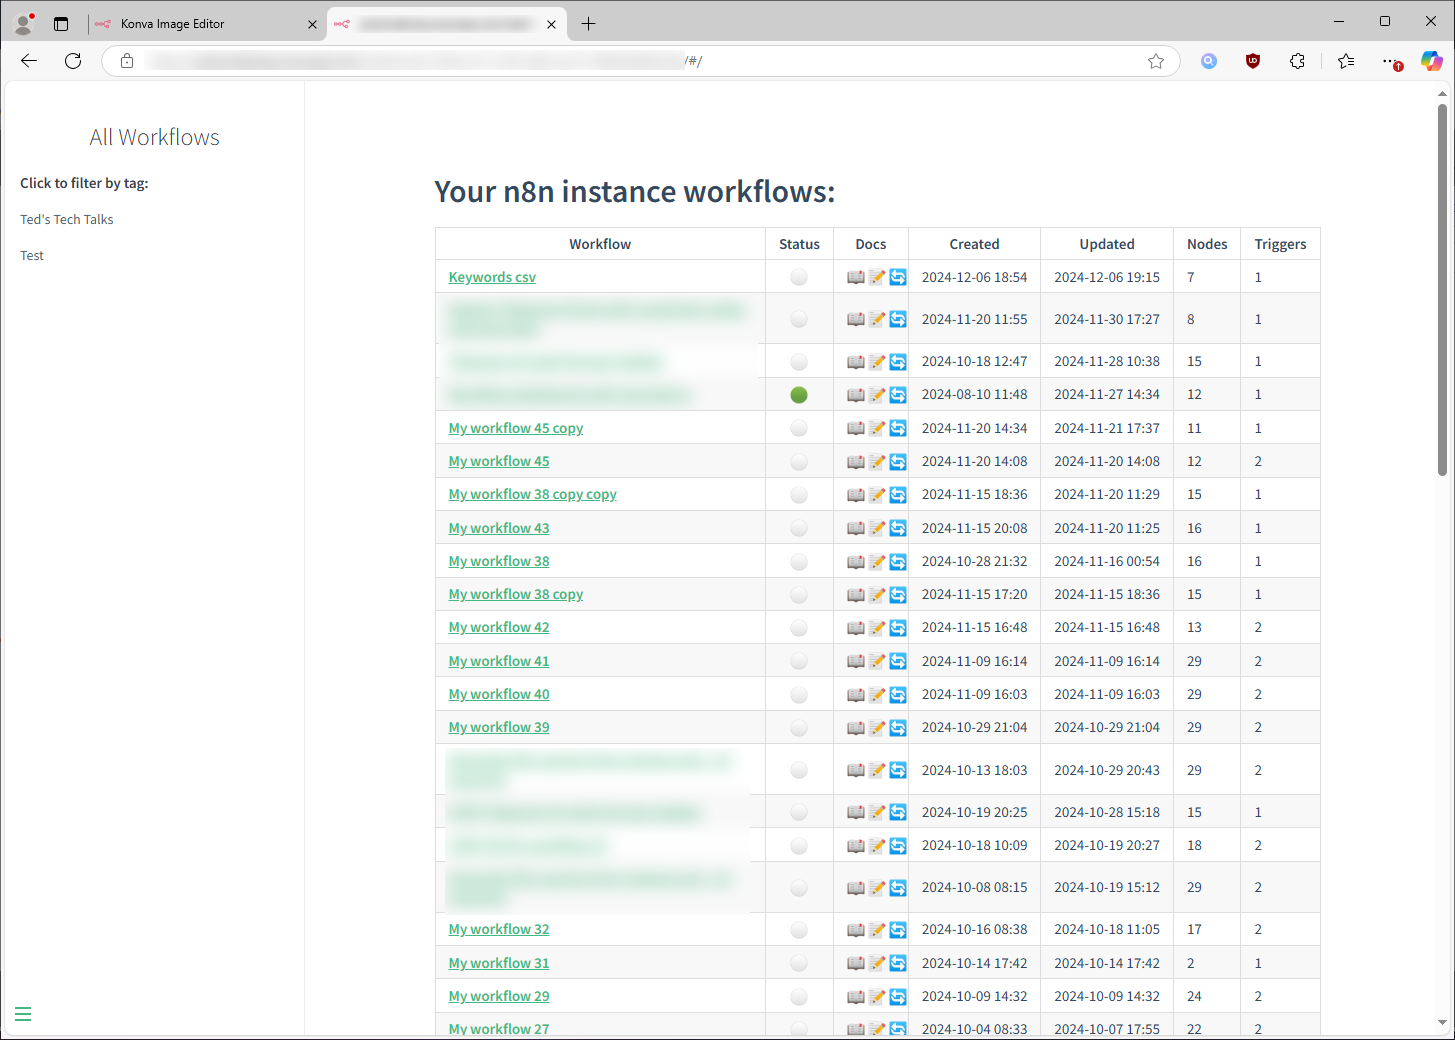
Task: Open the My workflow 45 copy link
Action: [516, 428]
